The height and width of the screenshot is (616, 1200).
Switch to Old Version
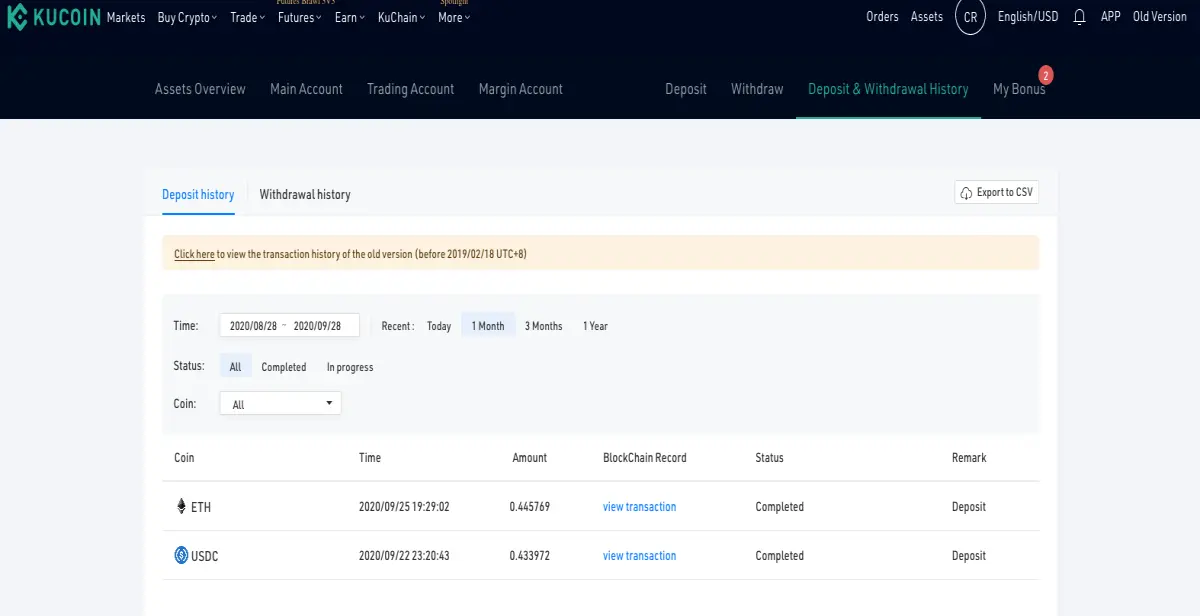tap(1159, 17)
